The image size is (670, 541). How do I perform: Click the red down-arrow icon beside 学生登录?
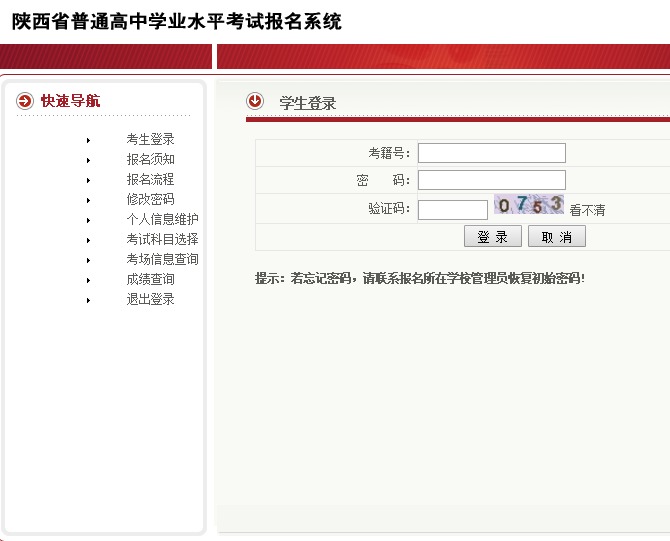tap(255, 101)
